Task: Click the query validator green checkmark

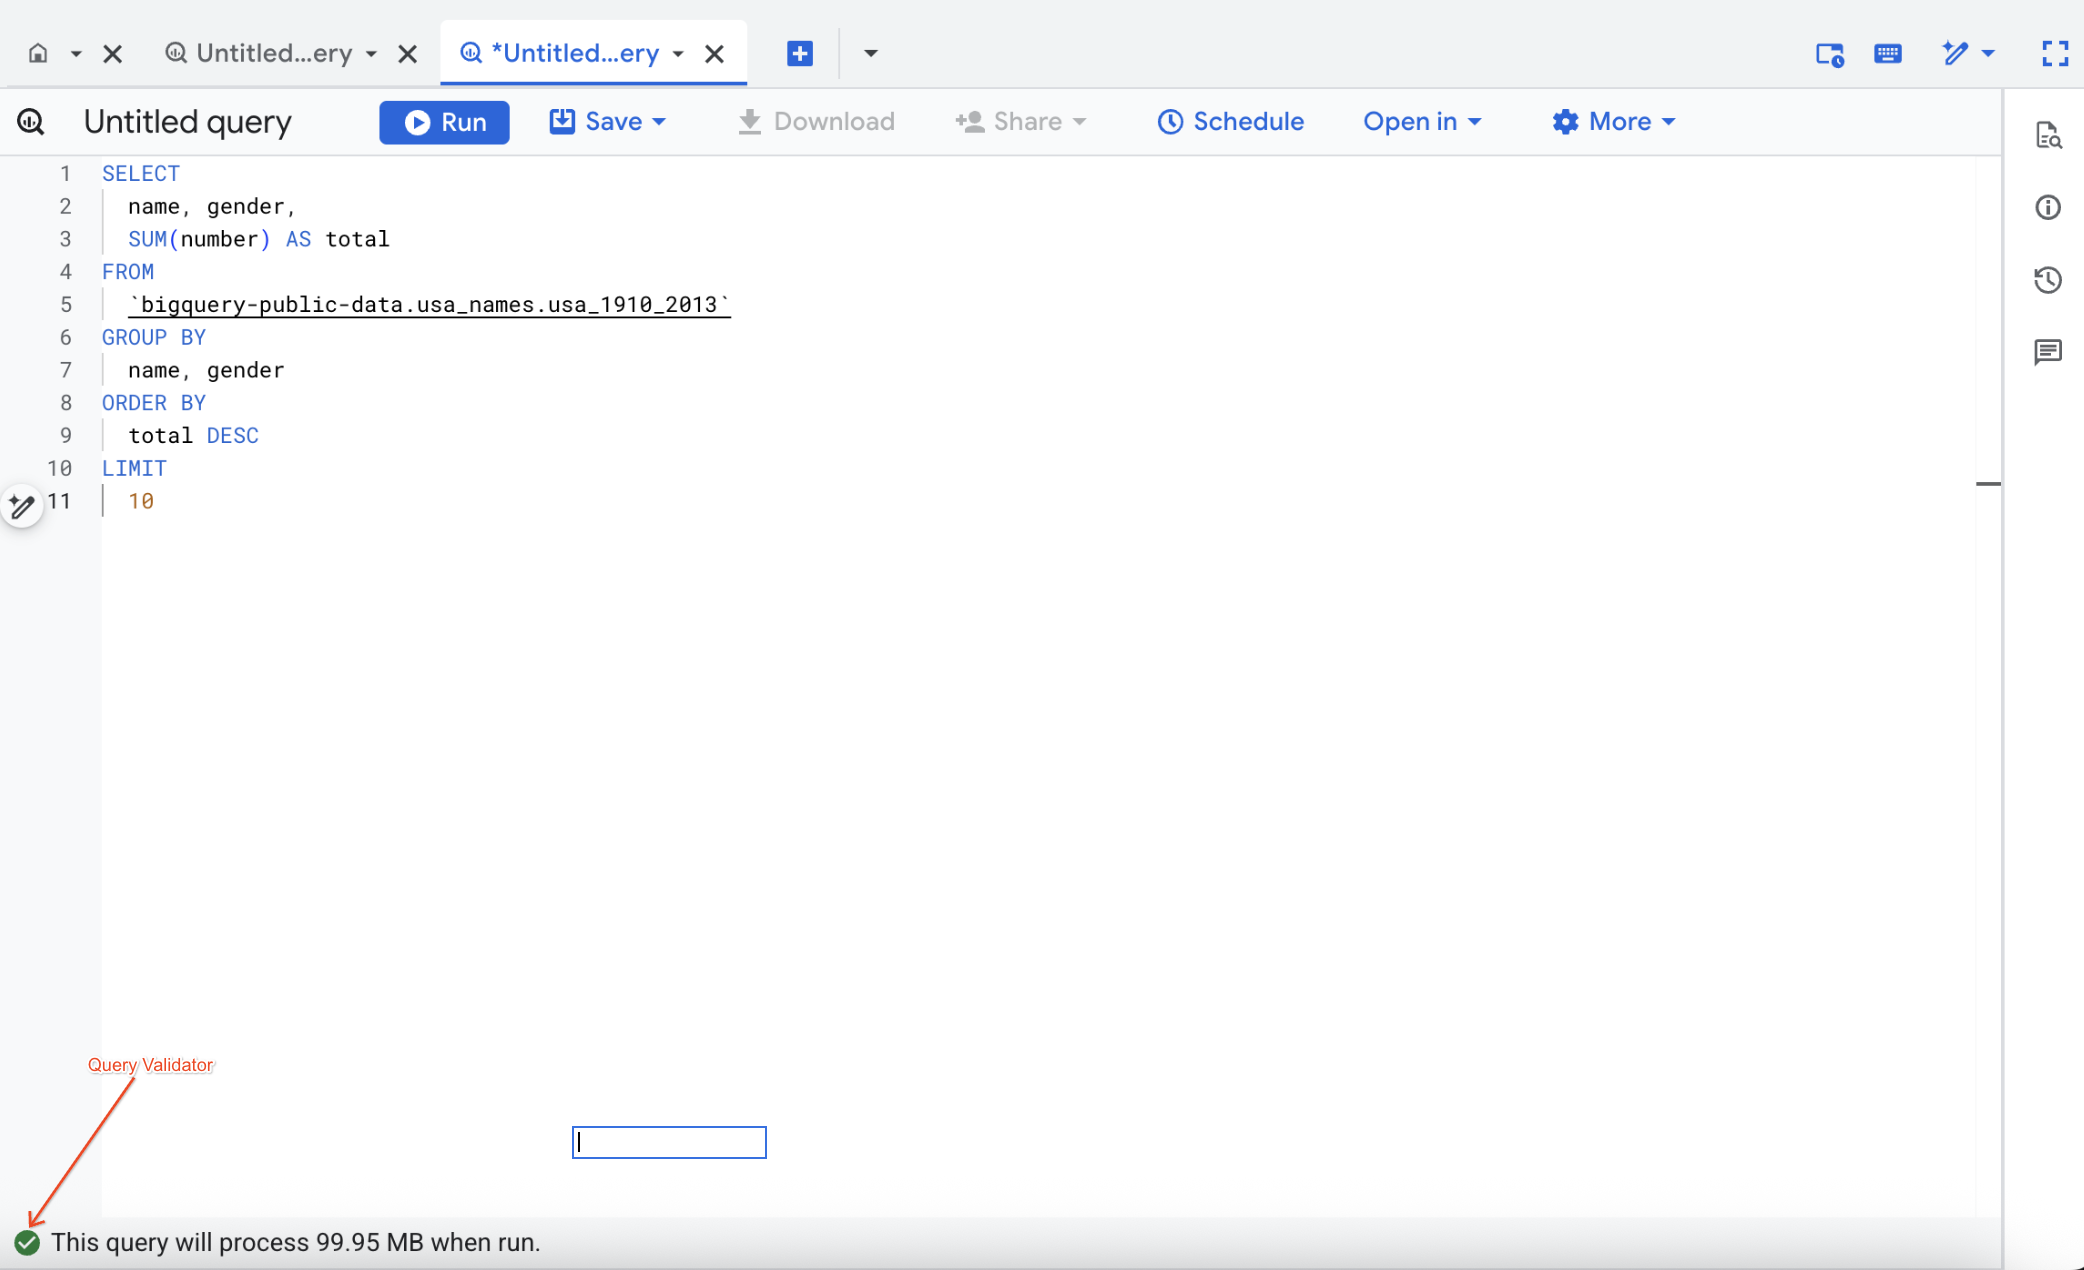Action: pos(26,1243)
